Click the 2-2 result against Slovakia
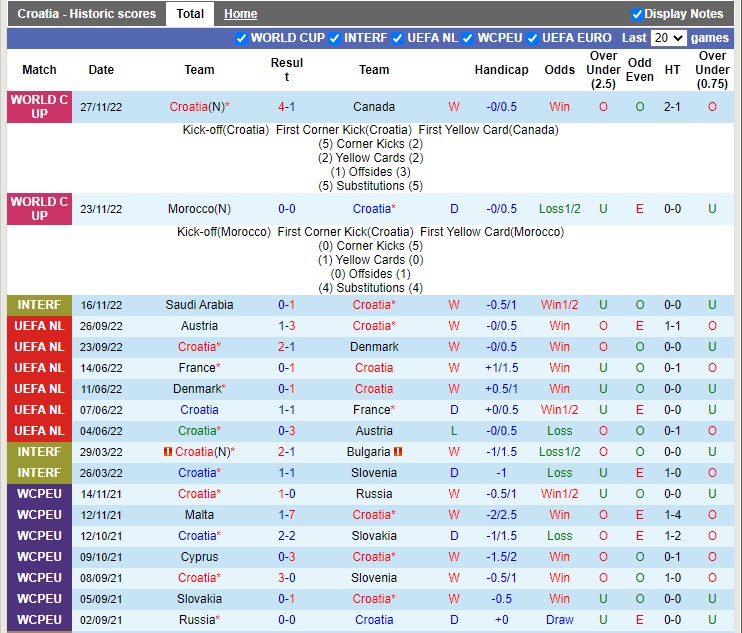 286,536
